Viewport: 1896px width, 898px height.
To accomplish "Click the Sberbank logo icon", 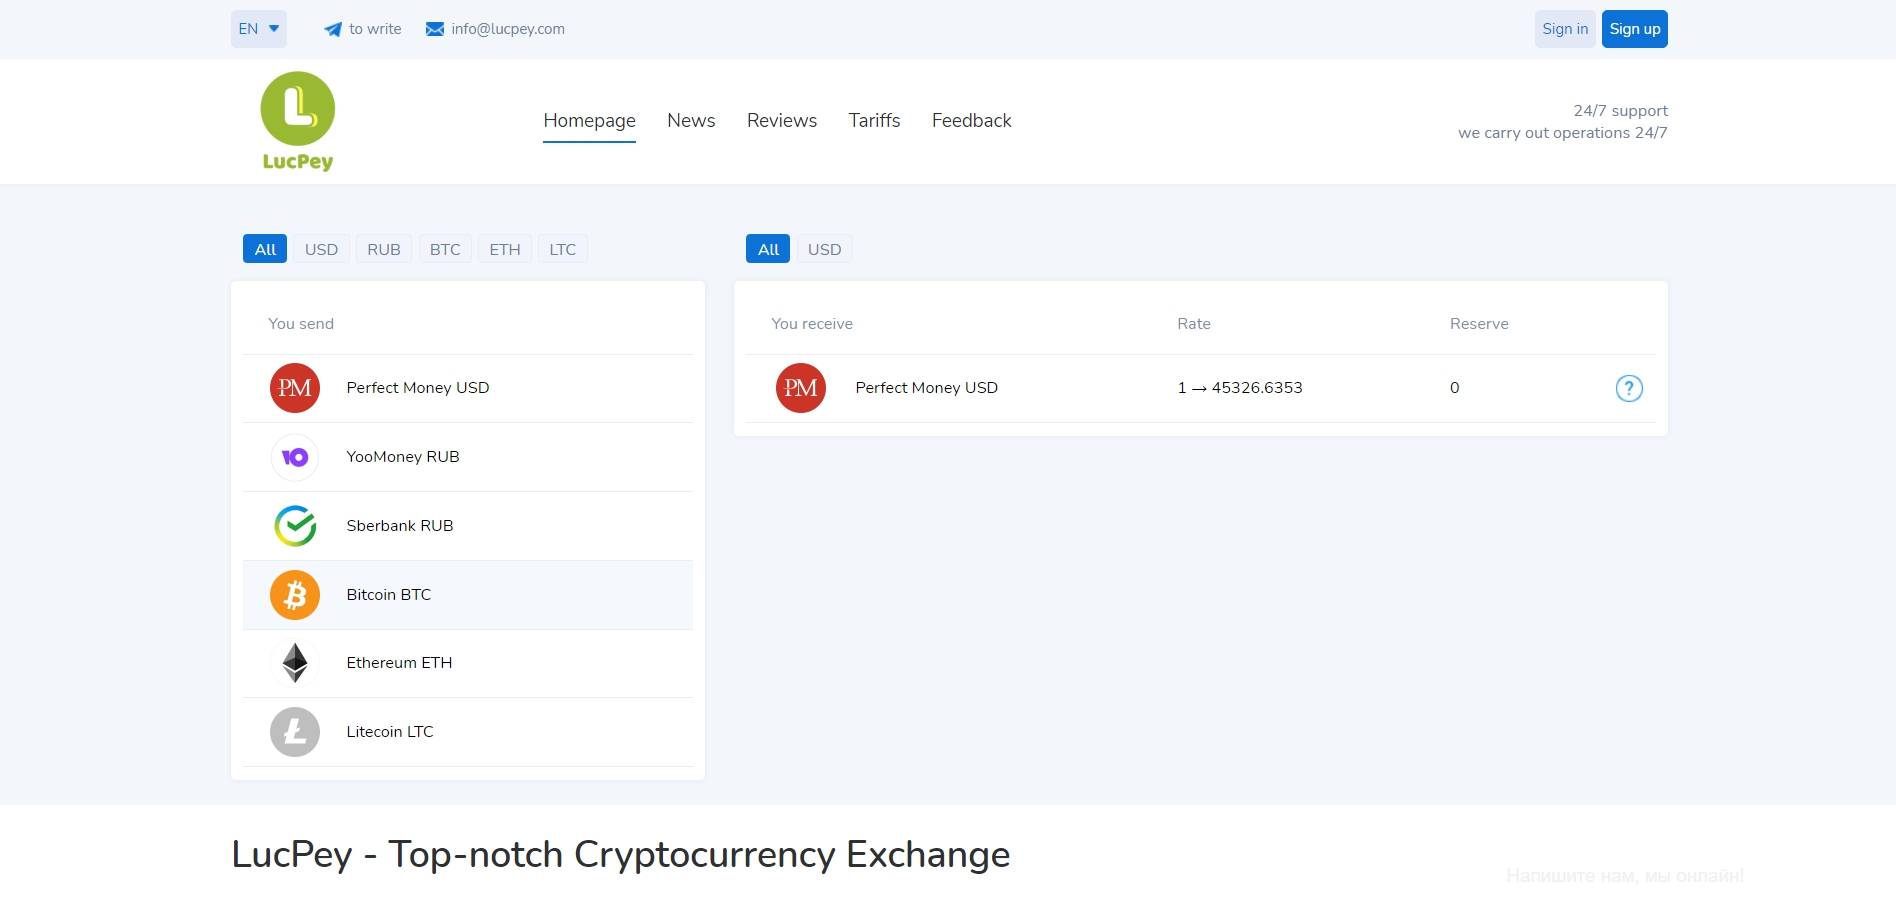I will (x=295, y=526).
